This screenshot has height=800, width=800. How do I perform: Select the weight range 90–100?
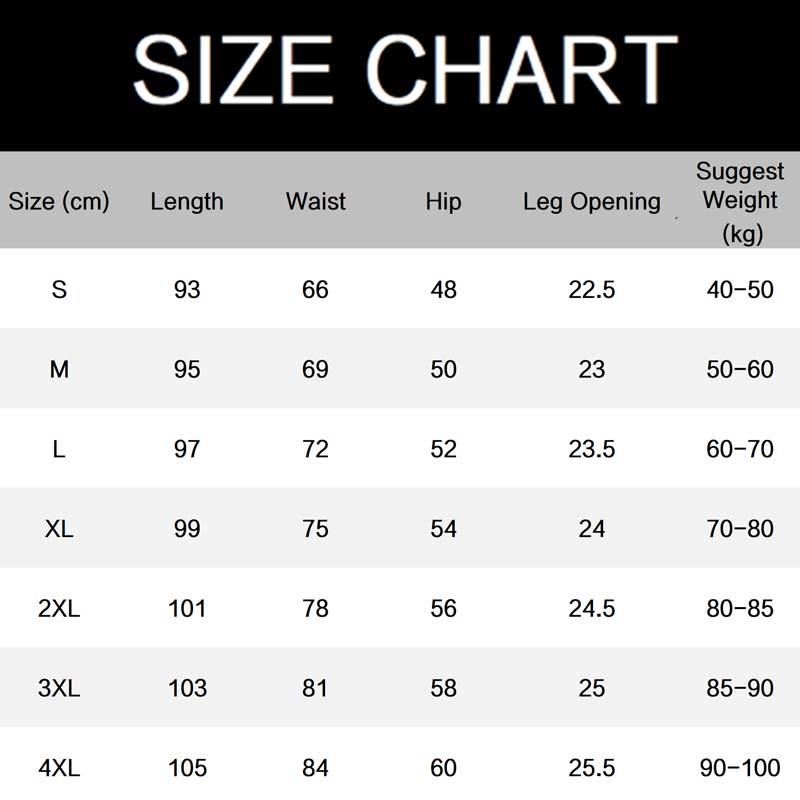pyautogui.click(x=740, y=768)
